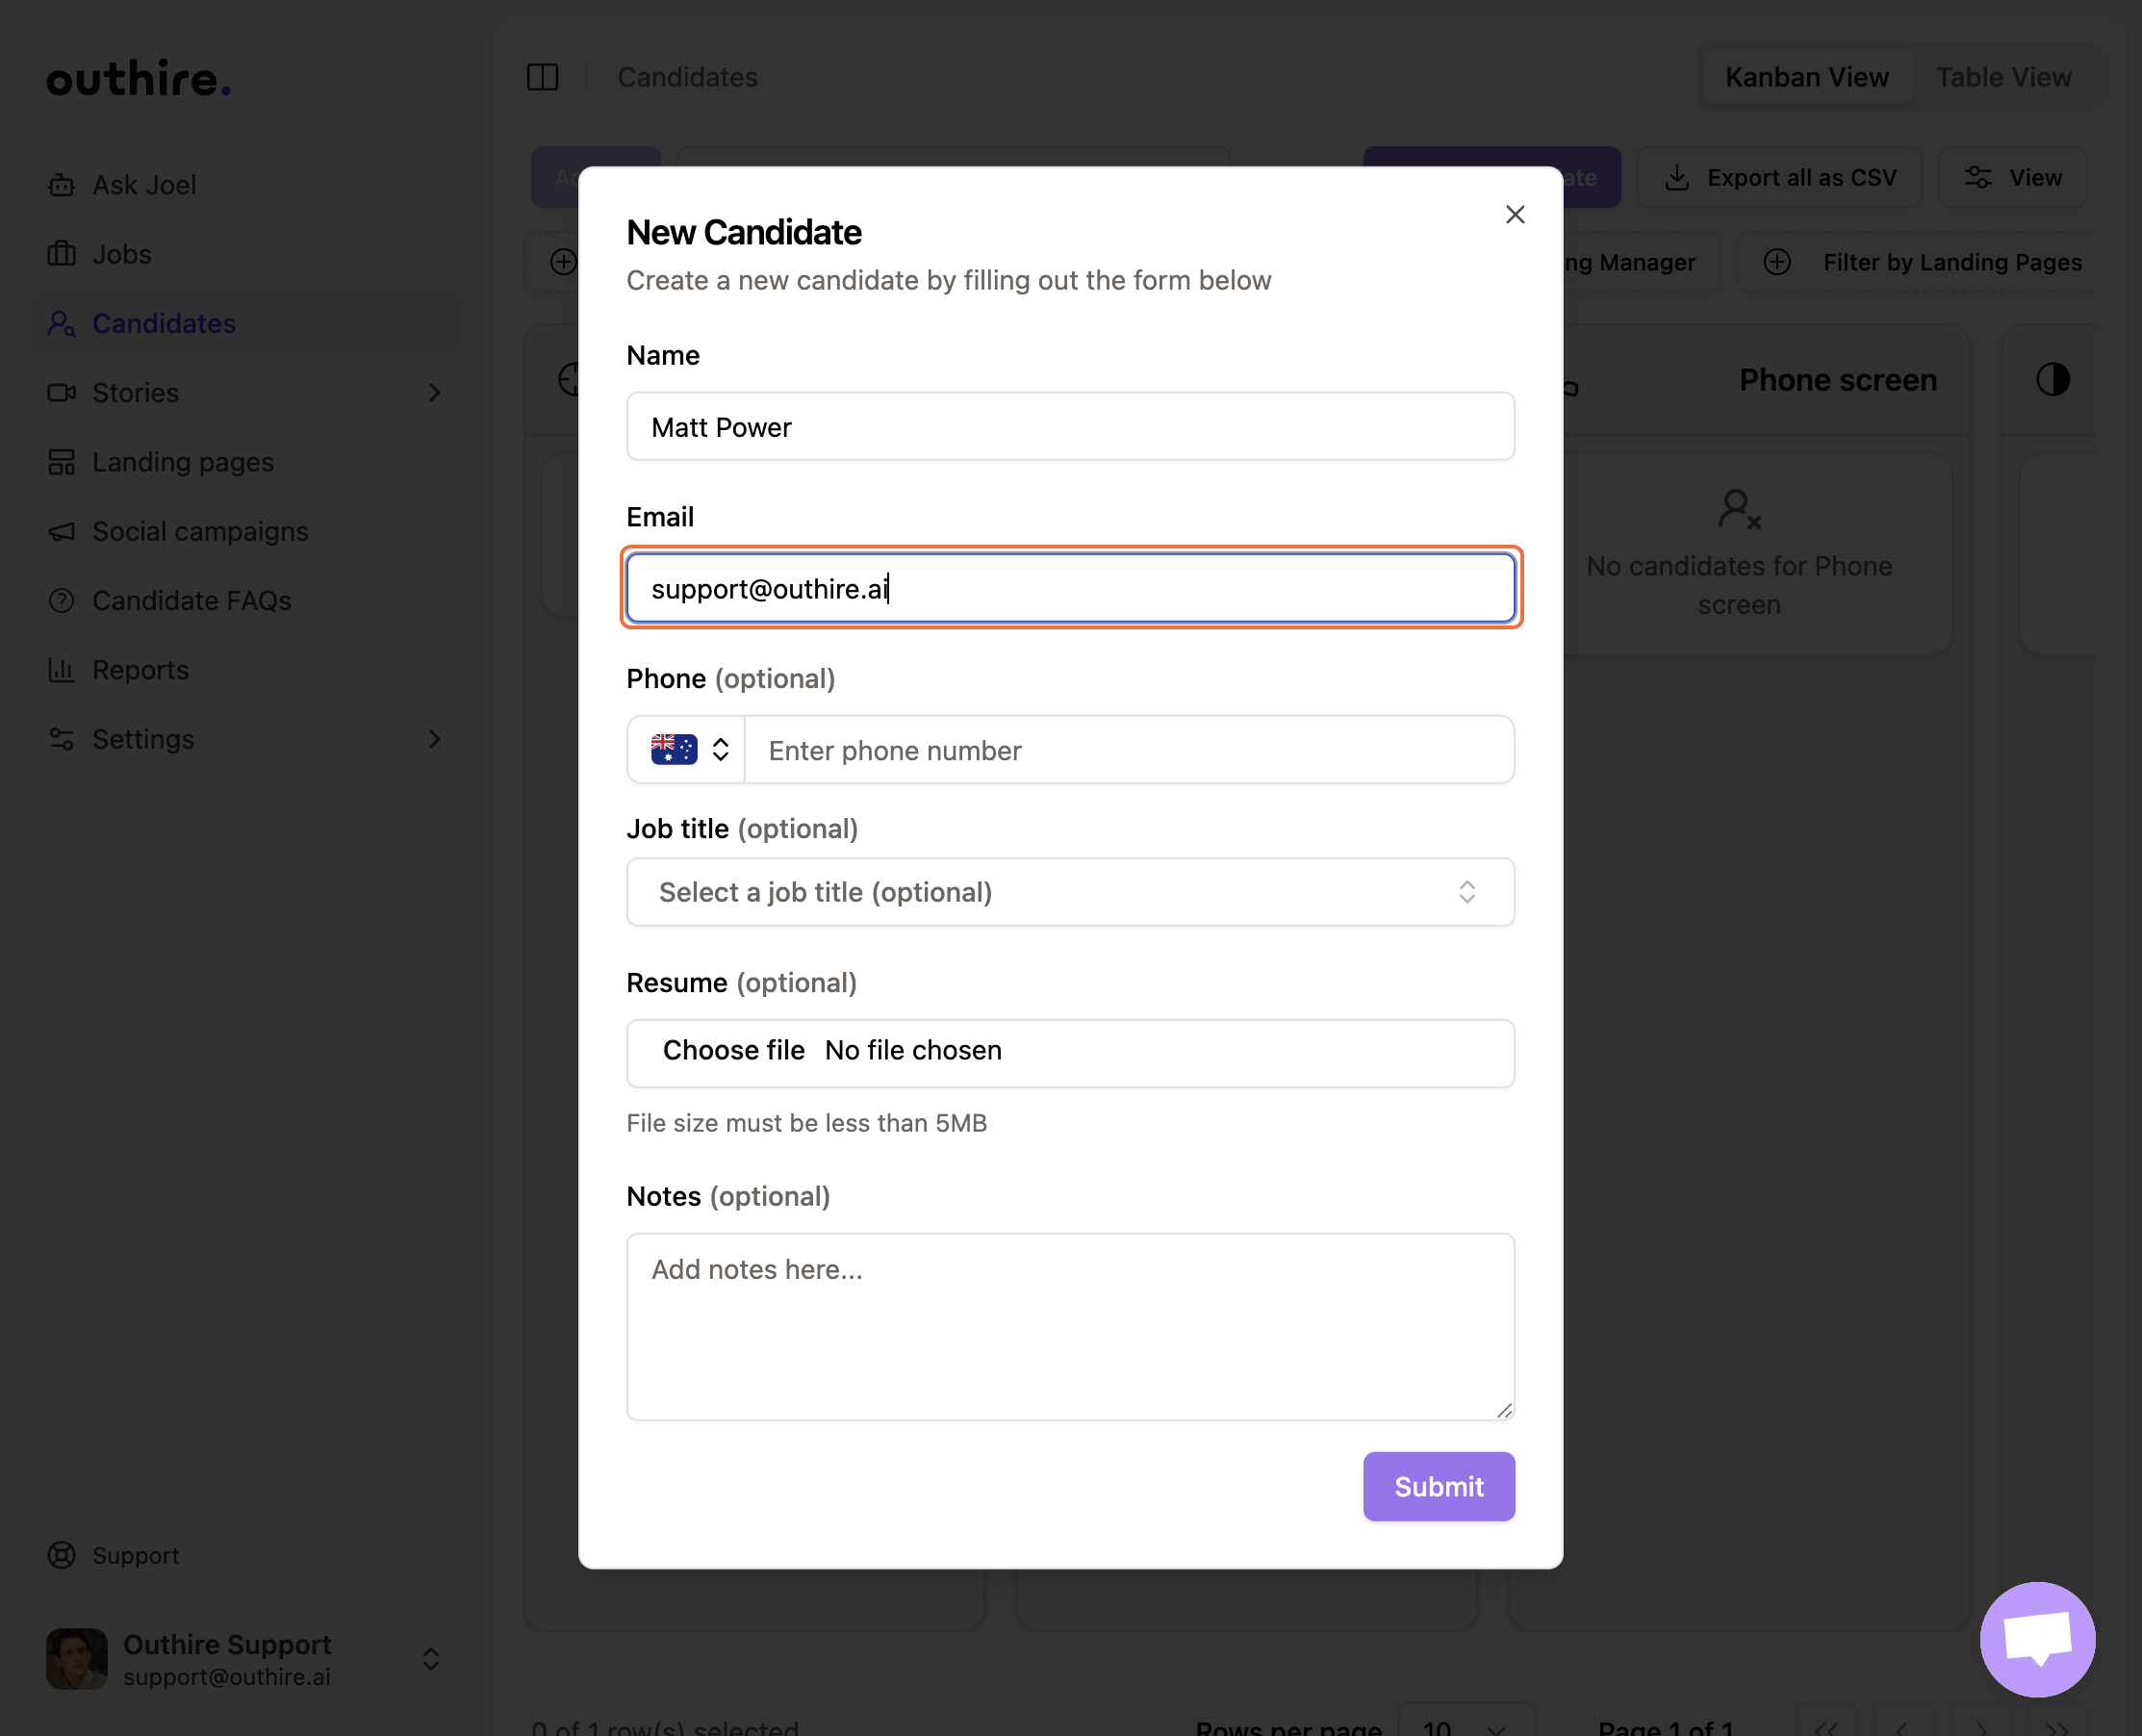Click the Reports bar chart icon

pyautogui.click(x=61, y=670)
